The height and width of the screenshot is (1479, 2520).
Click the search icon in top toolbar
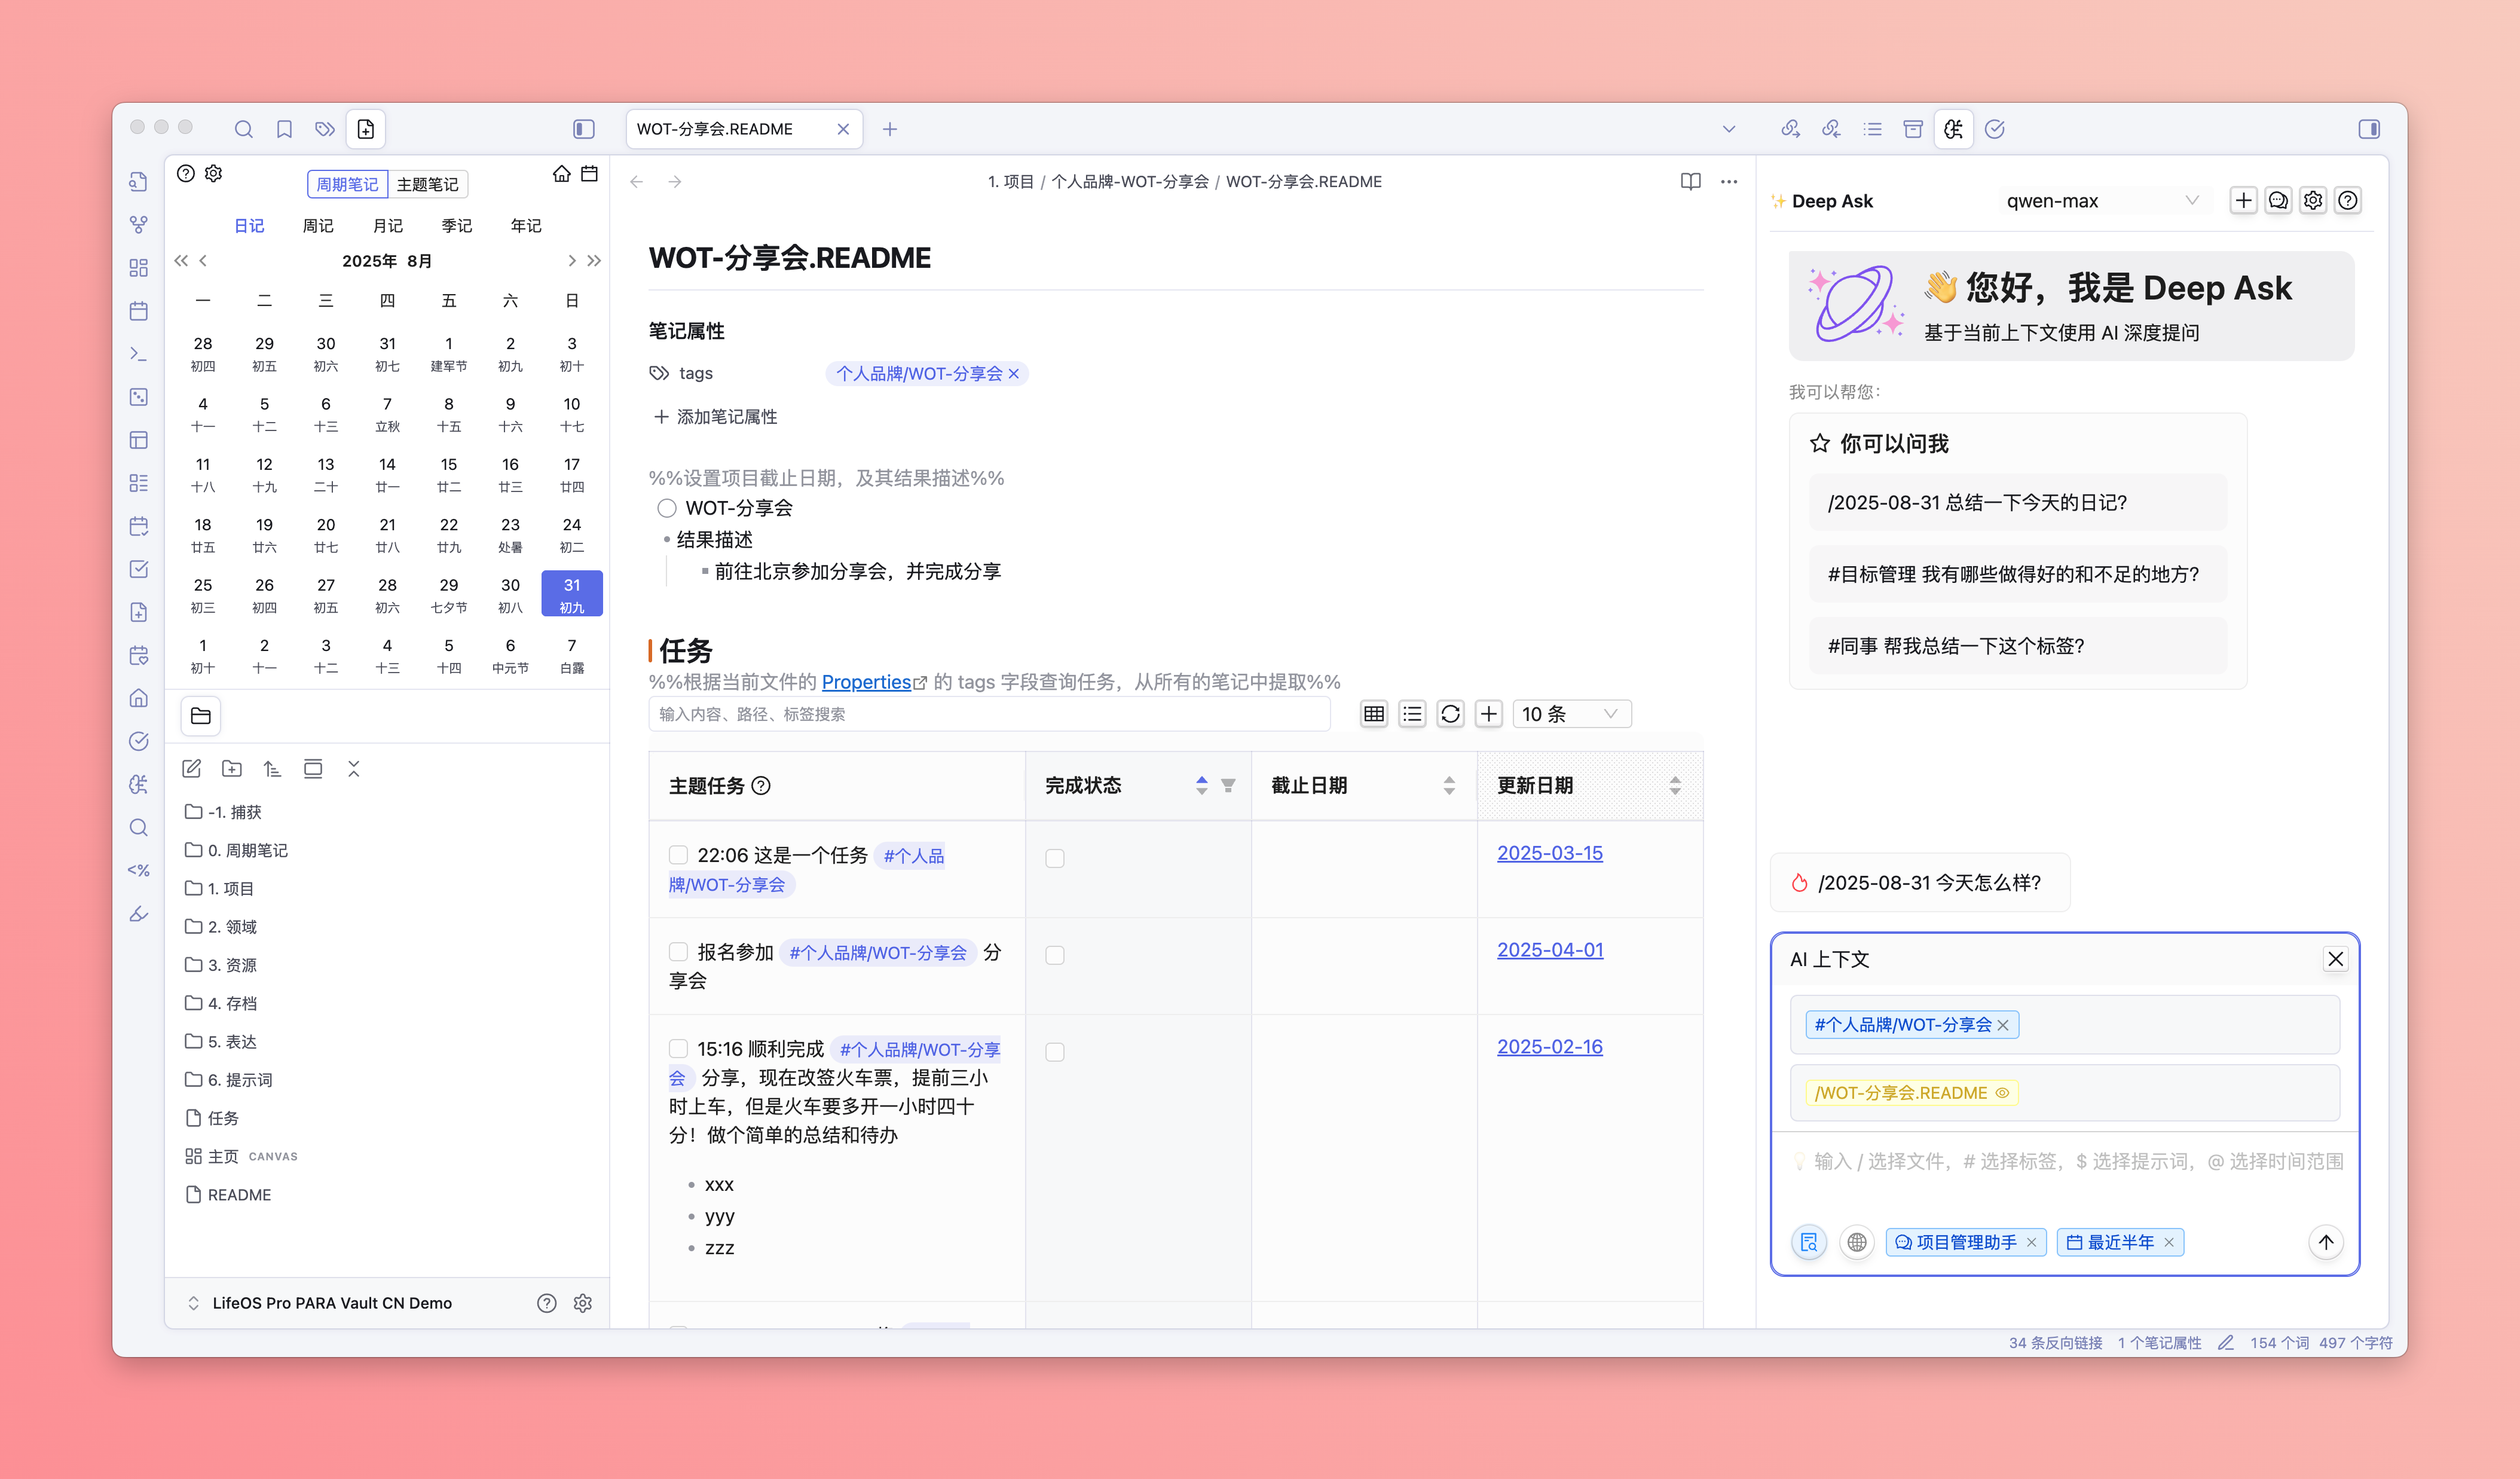(243, 129)
